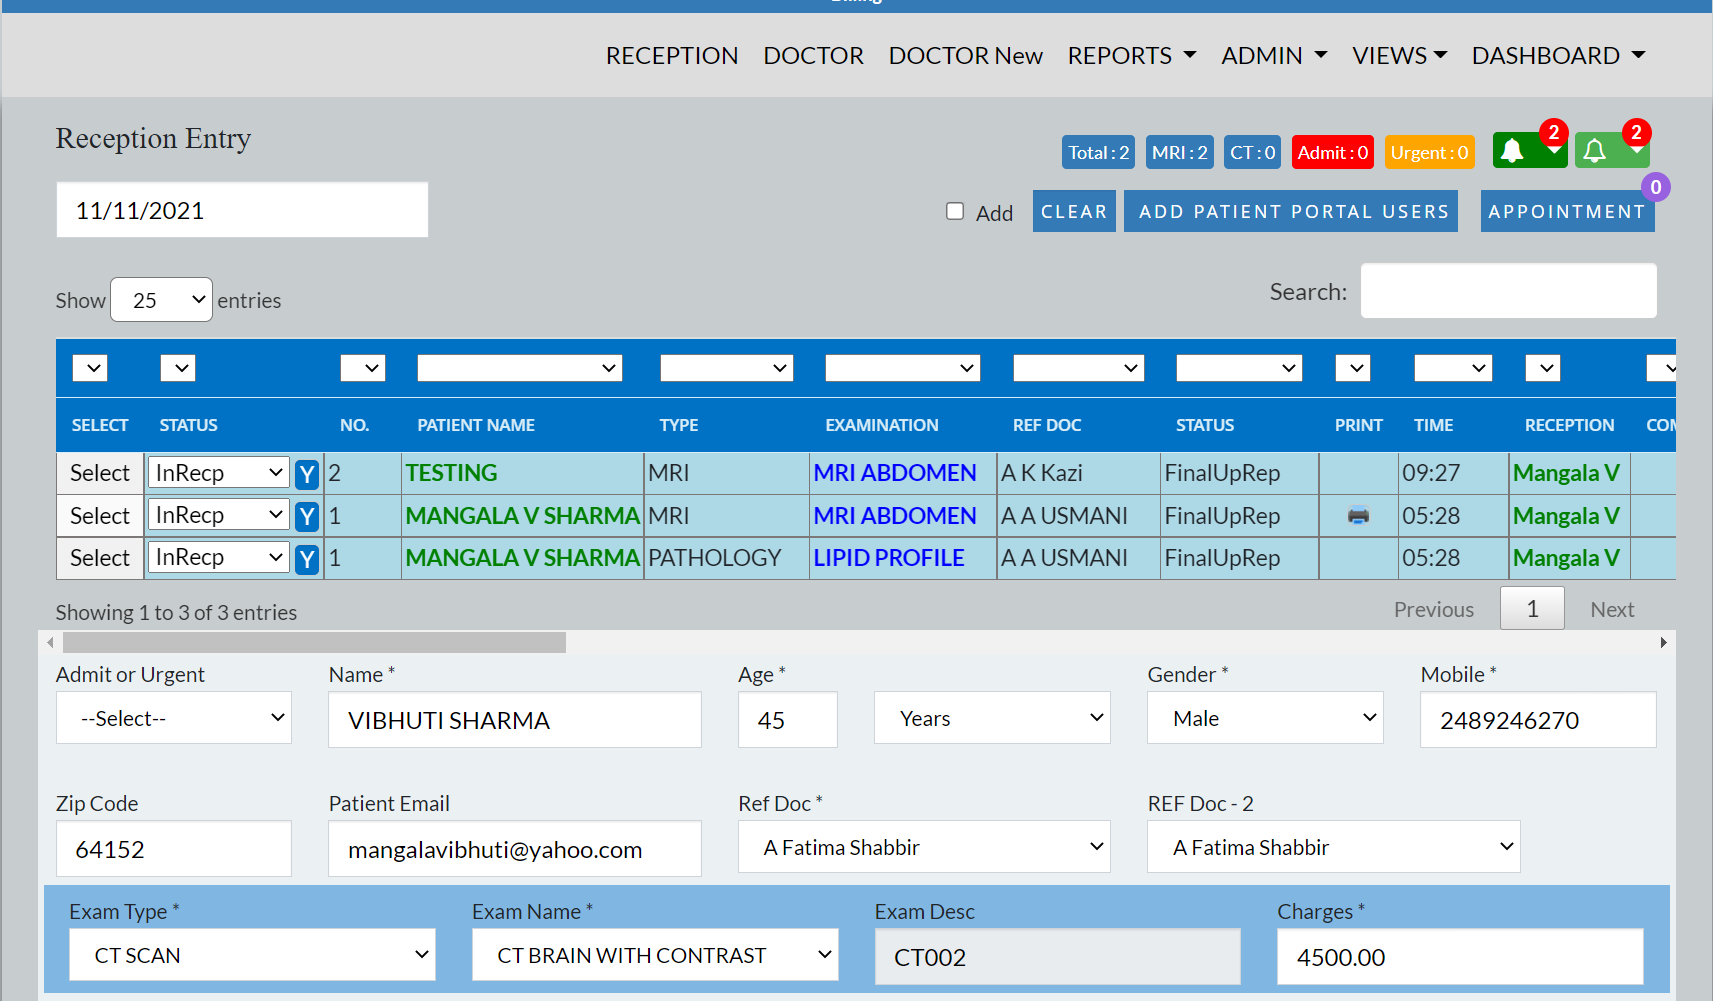Click Select button in the TESTING row
Image resolution: width=1713 pixels, height=1001 pixels.
coord(100,473)
